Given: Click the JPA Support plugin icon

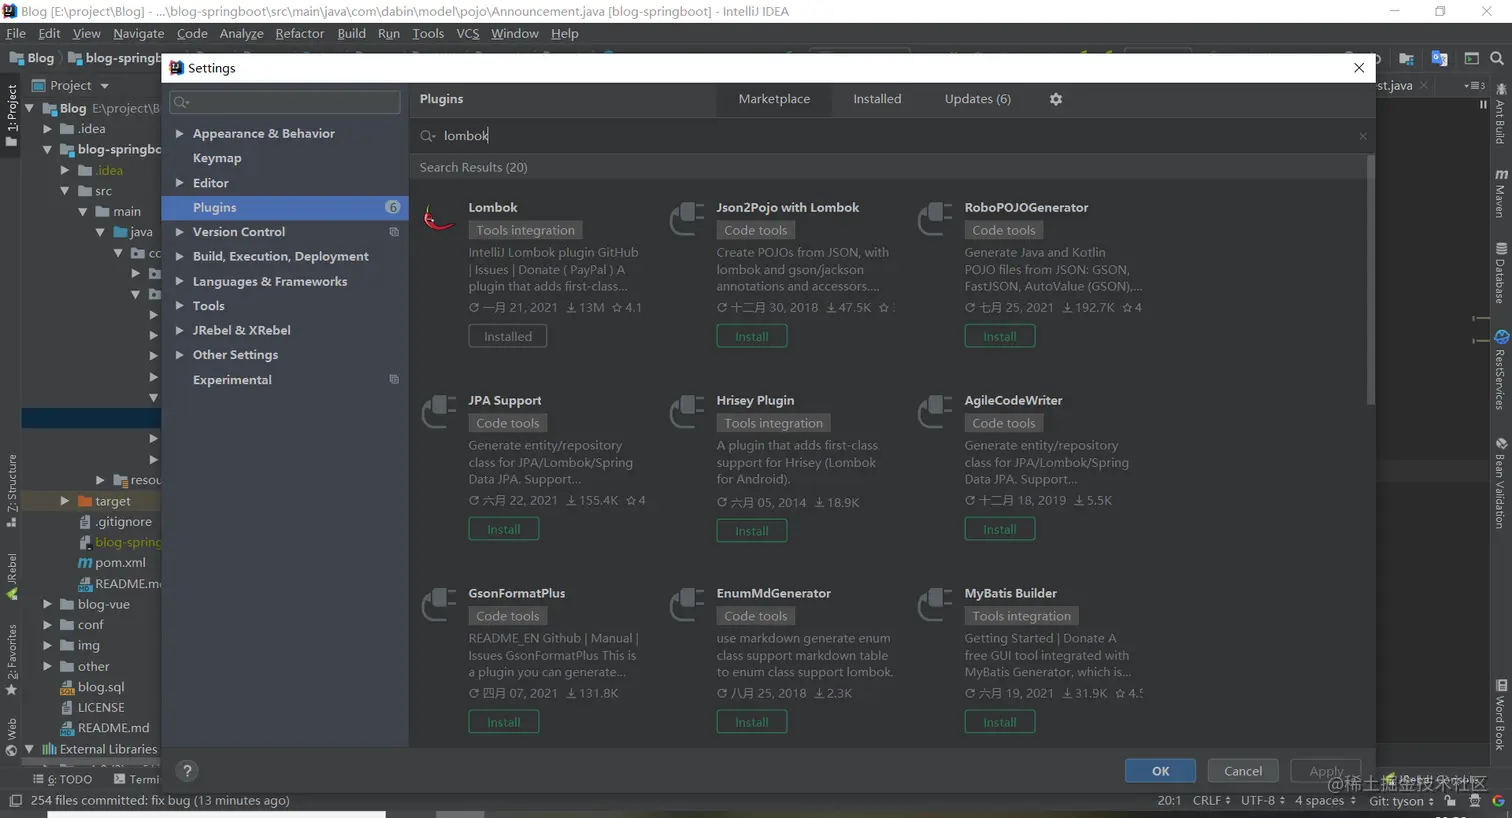Looking at the screenshot, I should (x=438, y=410).
